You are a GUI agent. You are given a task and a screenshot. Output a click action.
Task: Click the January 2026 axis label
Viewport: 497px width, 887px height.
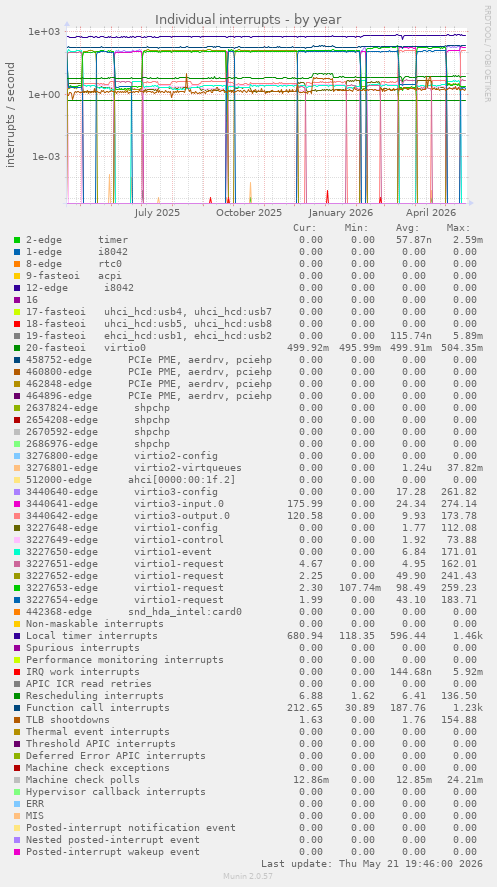coord(340,213)
